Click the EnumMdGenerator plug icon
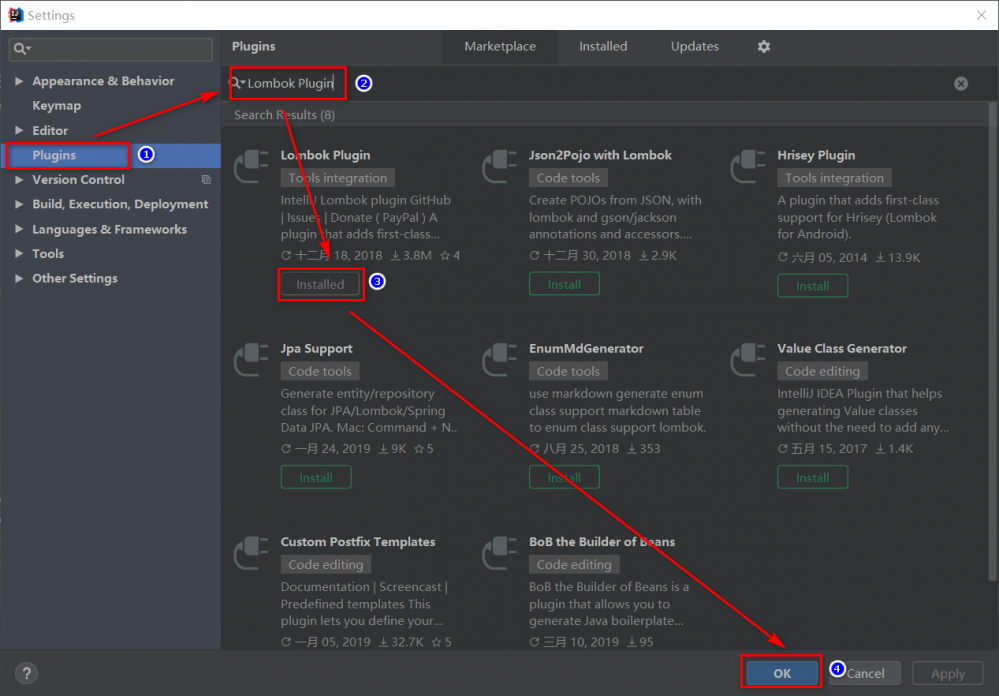The height and width of the screenshot is (696, 999). [500, 359]
